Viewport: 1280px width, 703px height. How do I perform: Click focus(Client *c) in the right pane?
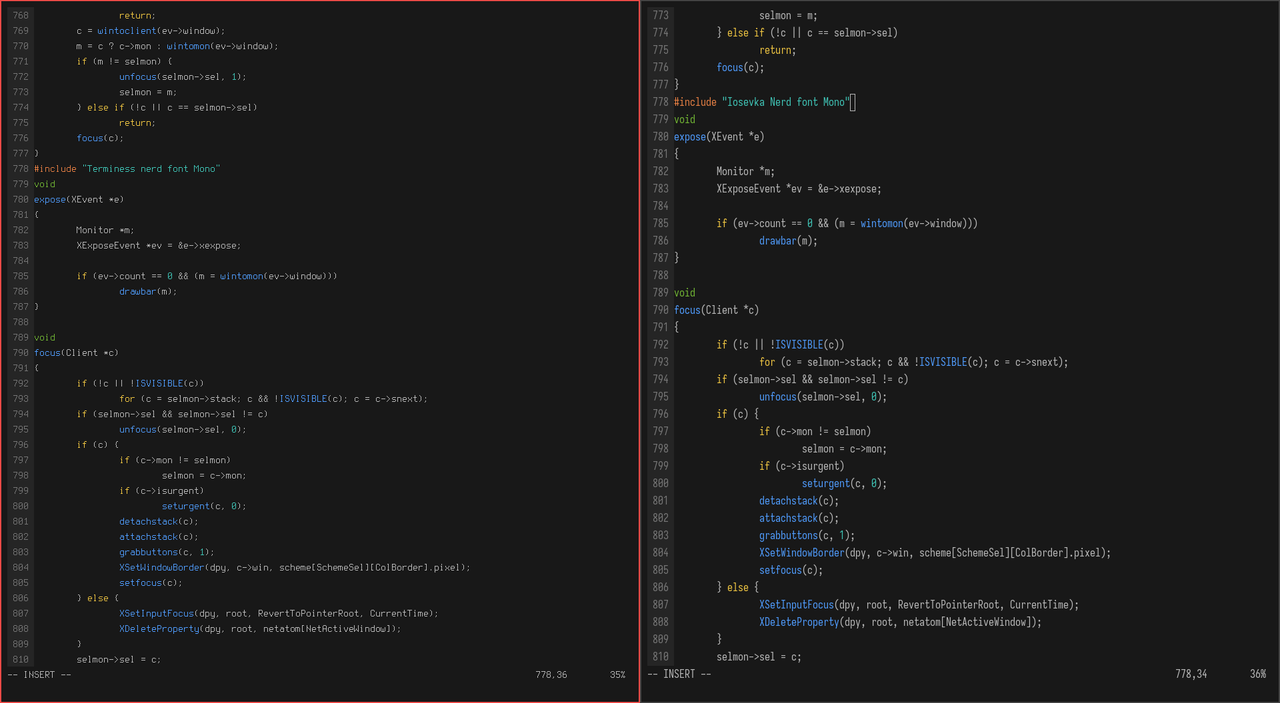tap(717, 310)
